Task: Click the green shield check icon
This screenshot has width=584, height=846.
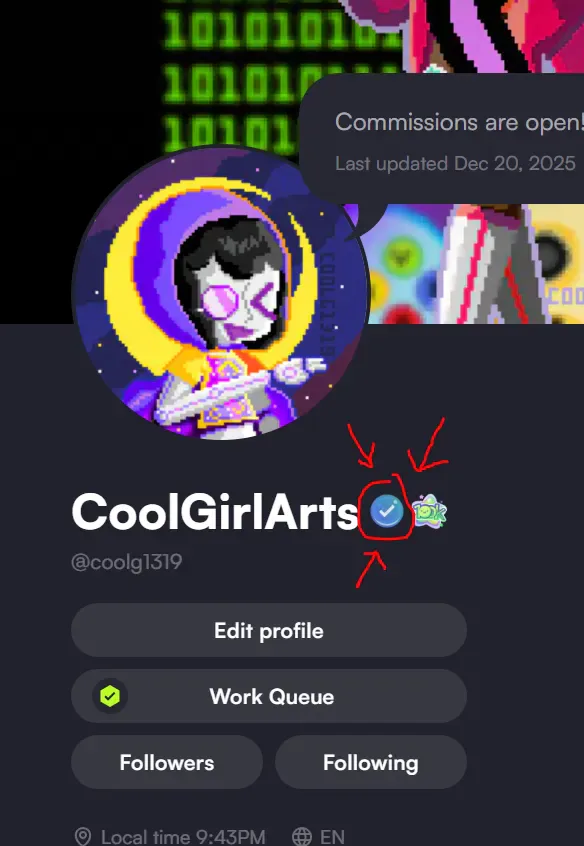Action: click(110, 696)
